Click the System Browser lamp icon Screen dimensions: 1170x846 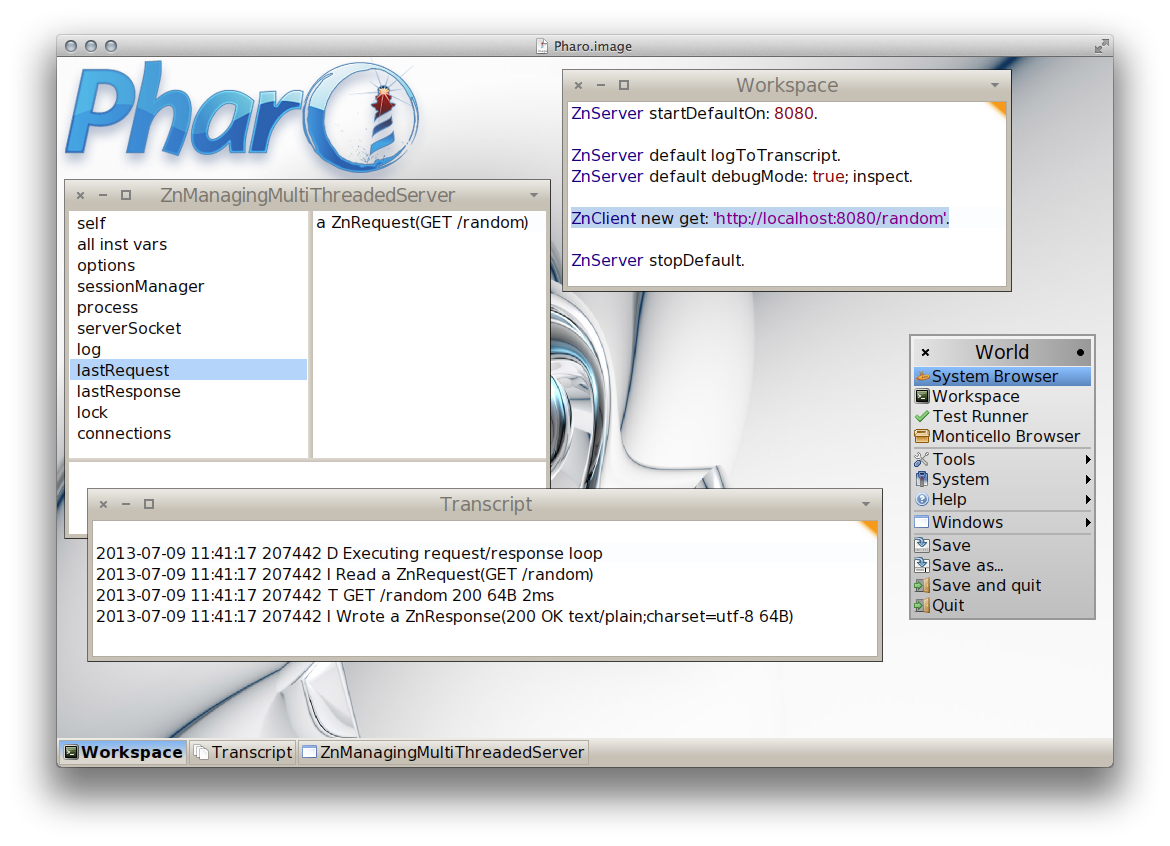[923, 377]
